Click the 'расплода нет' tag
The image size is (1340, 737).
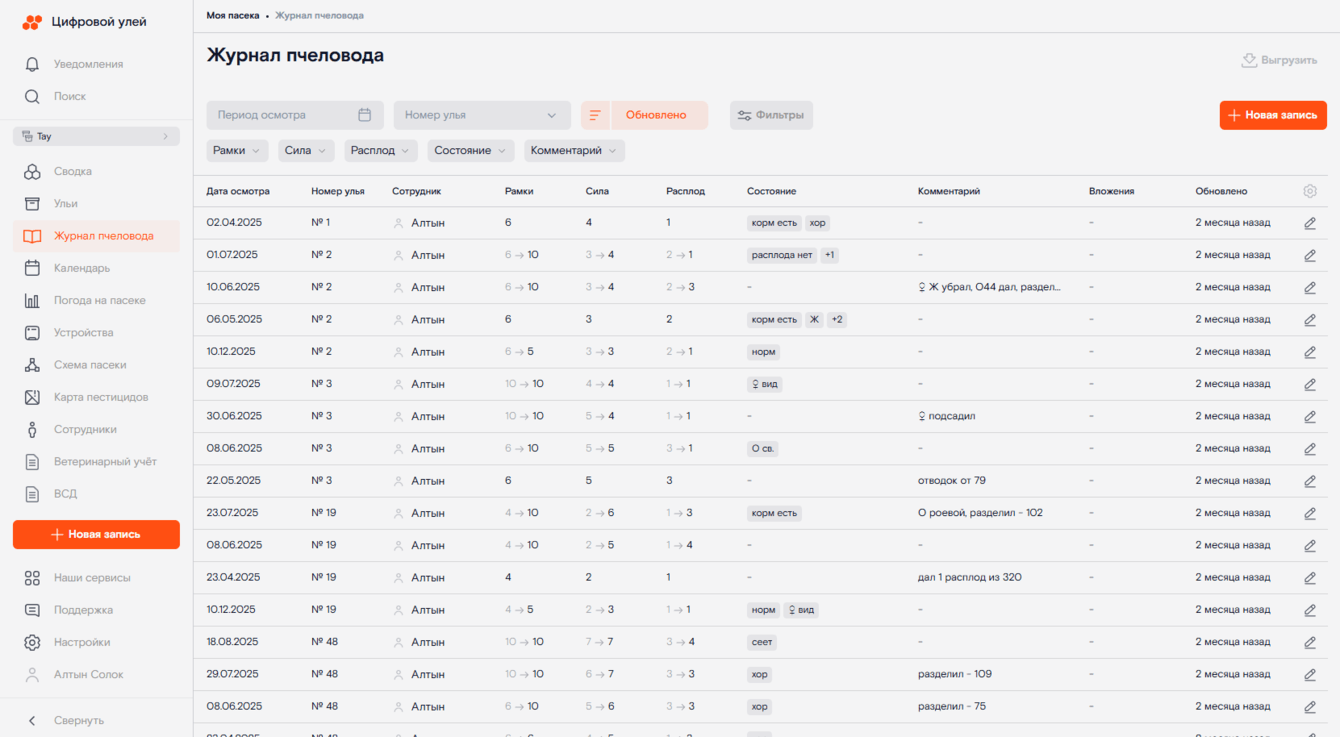pyautogui.click(x=782, y=255)
